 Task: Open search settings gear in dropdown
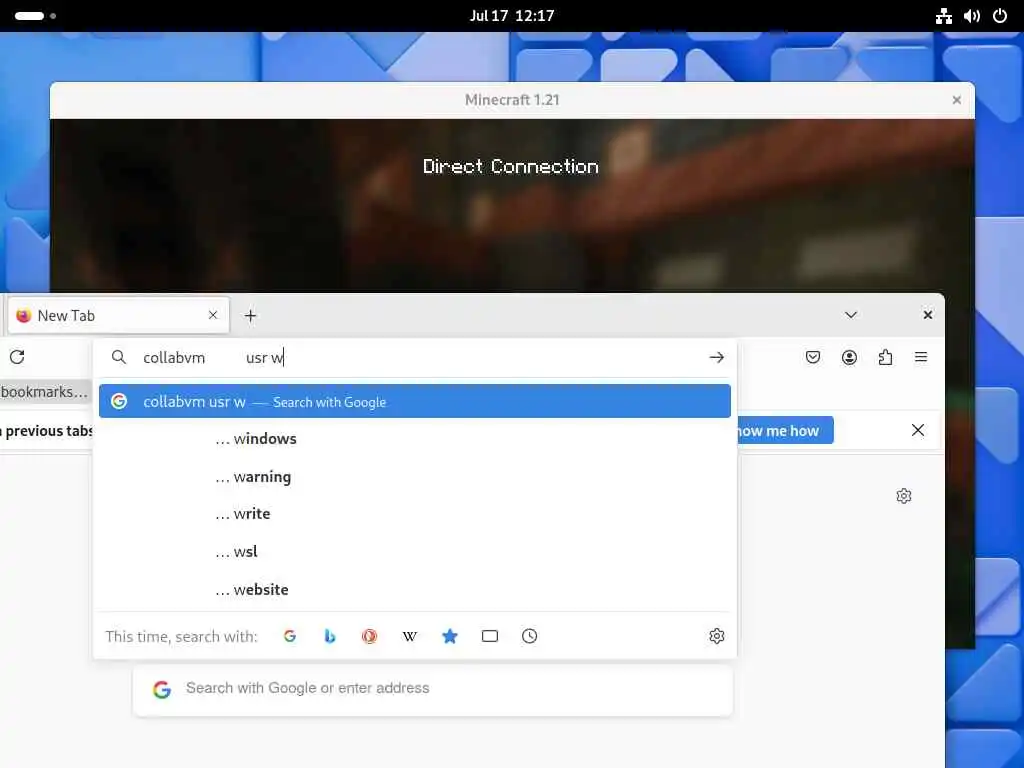tap(716, 636)
